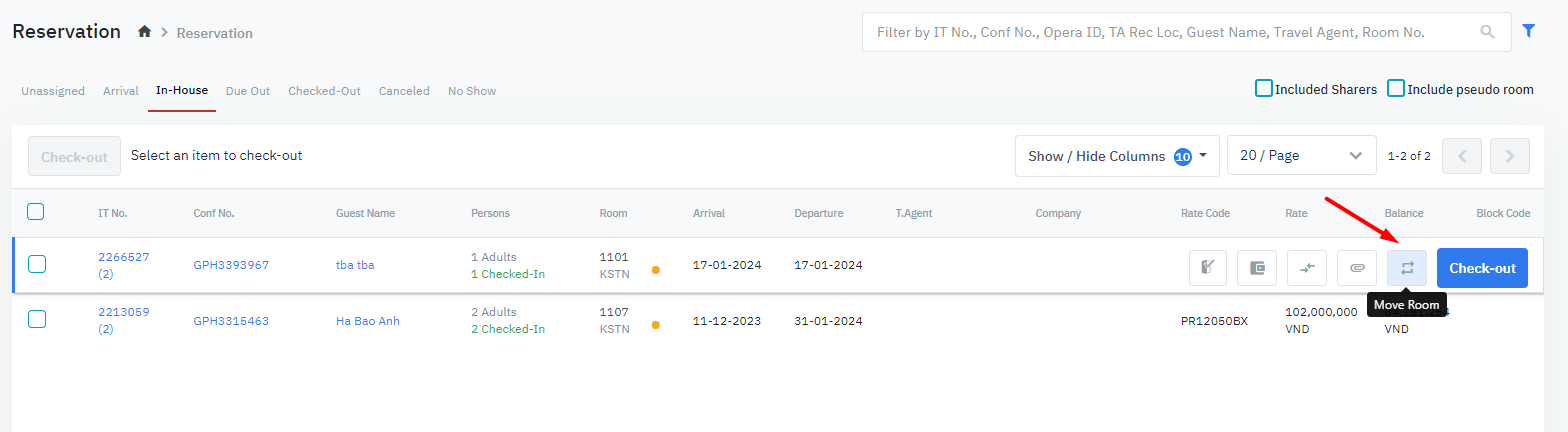Click the merge arrows icon in first row
This screenshot has width=1568, height=432.
tap(1307, 268)
